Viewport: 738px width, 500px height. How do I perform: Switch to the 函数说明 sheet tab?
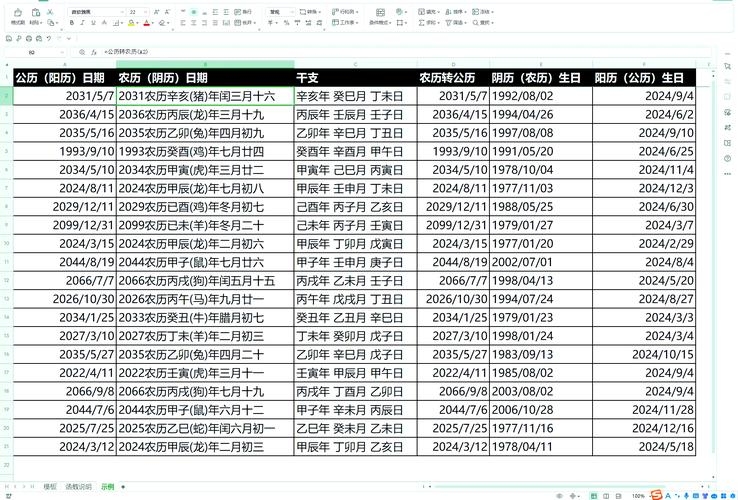pos(78,487)
